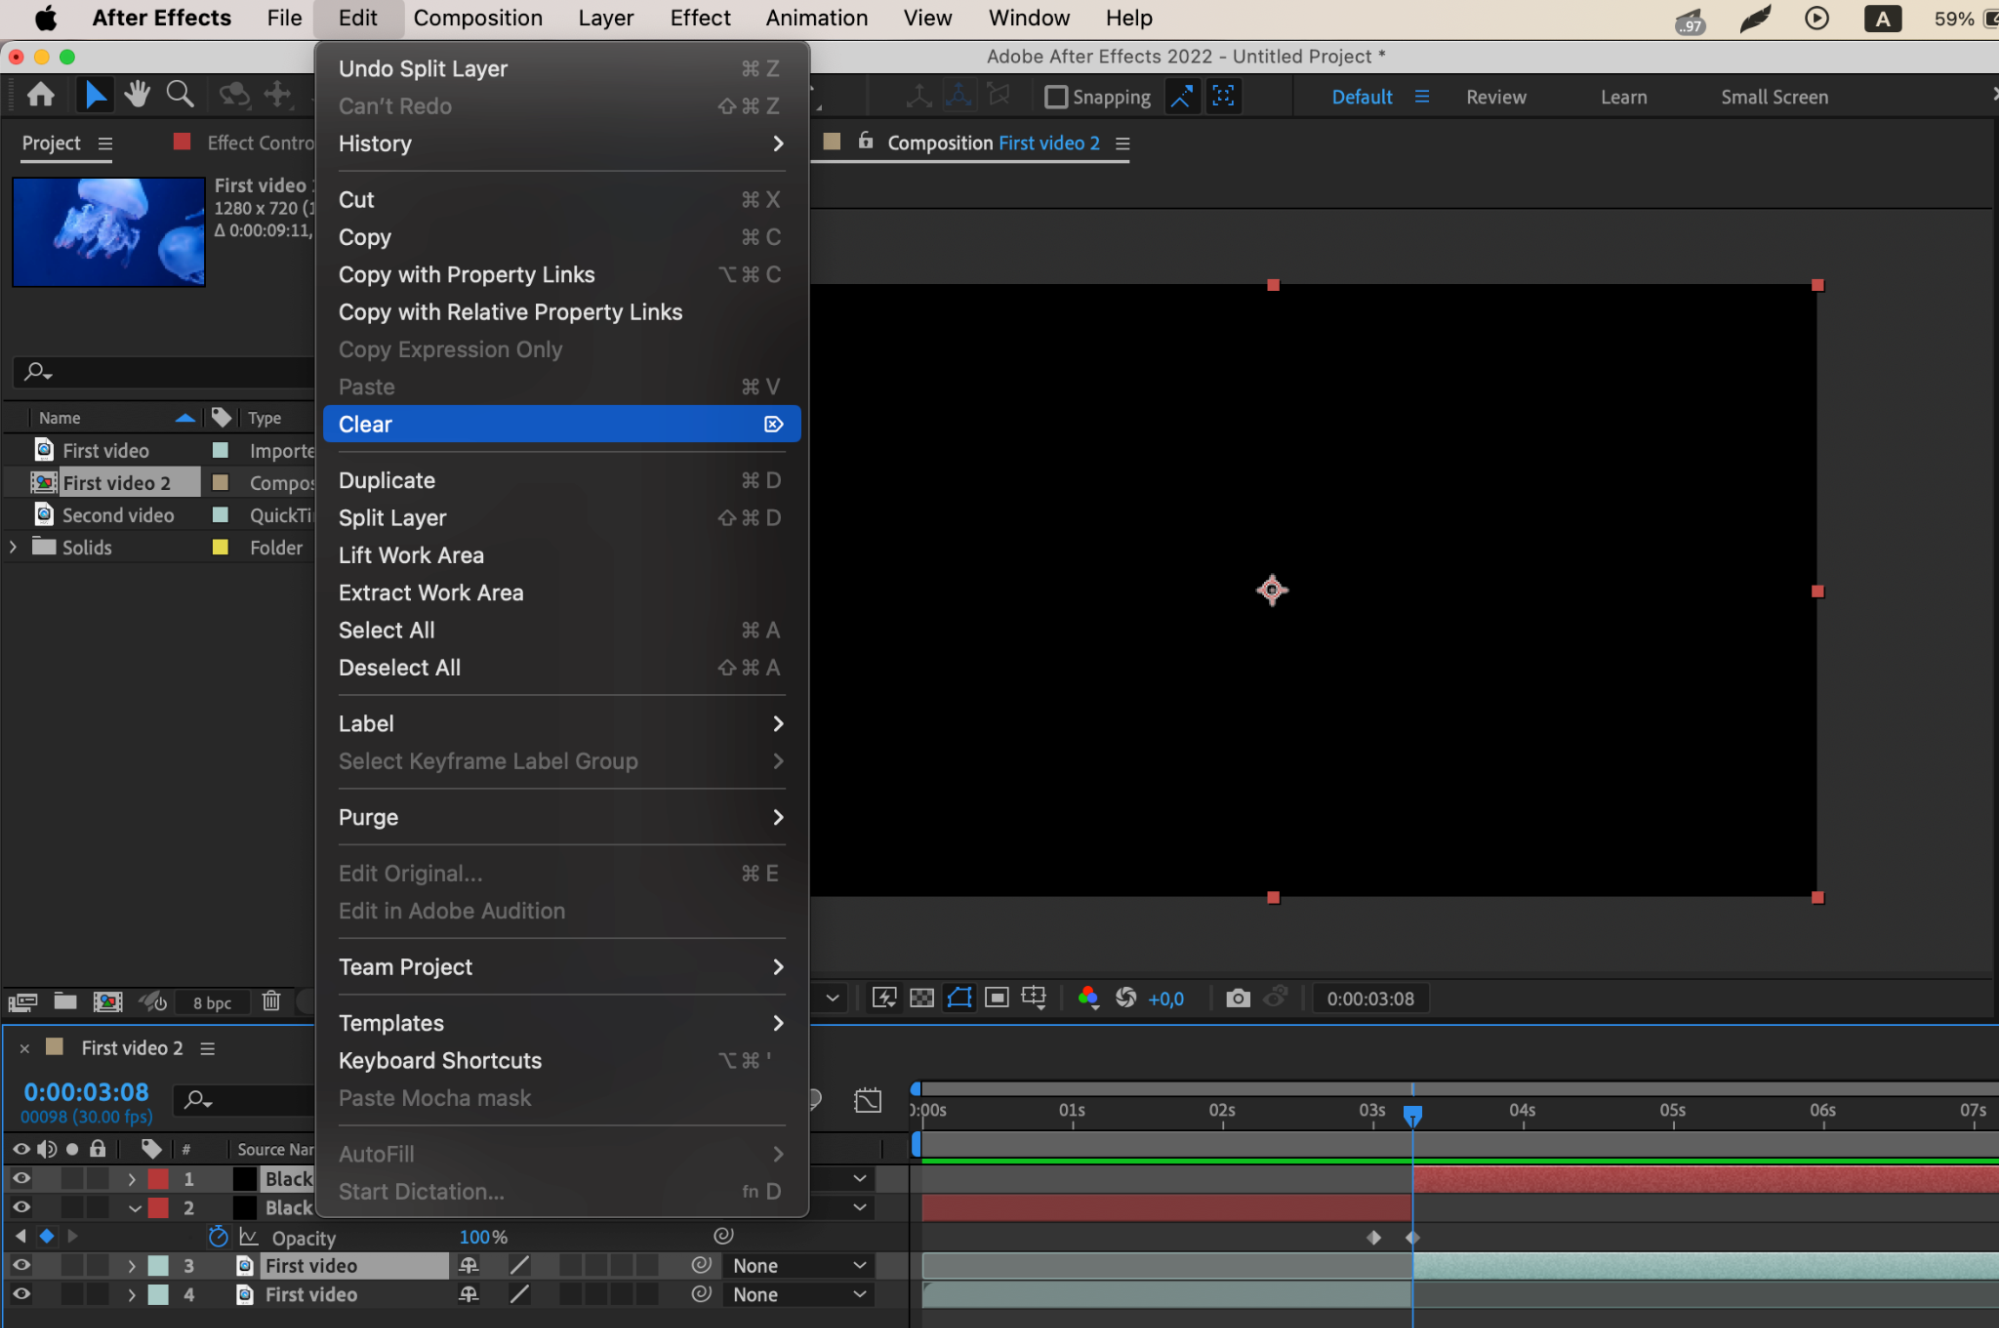Open layer 3 parent None dropdown
The width and height of the screenshot is (1999, 1329).
tap(797, 1266)
